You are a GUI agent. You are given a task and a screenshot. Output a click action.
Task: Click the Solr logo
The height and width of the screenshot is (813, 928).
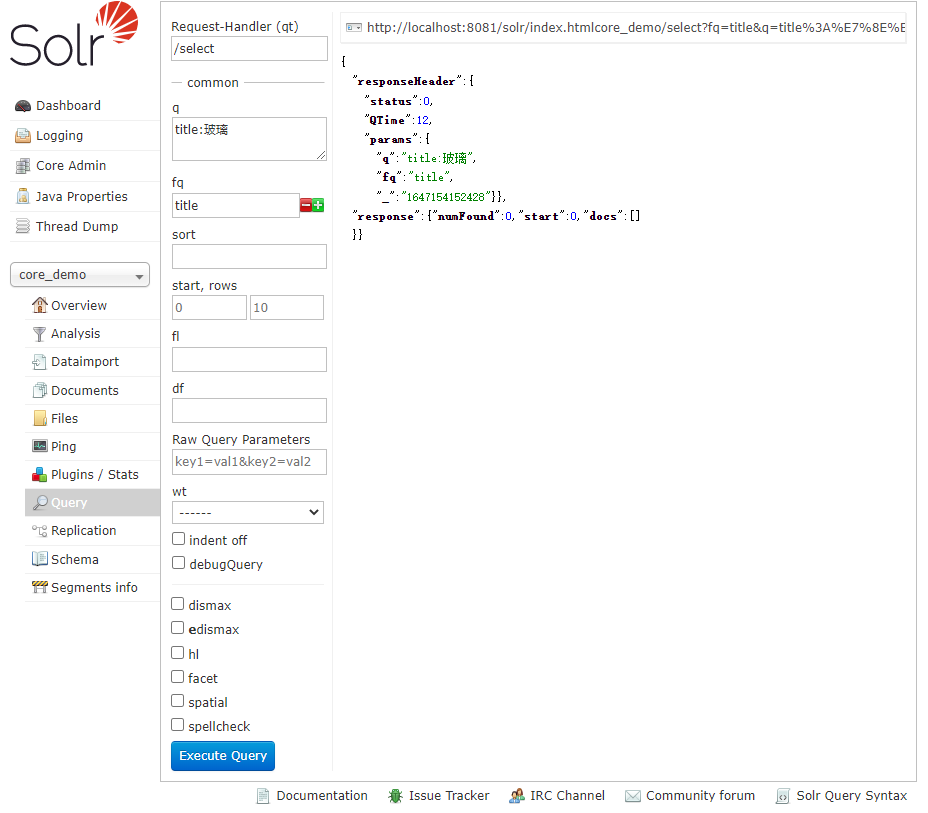coord(74,34)
